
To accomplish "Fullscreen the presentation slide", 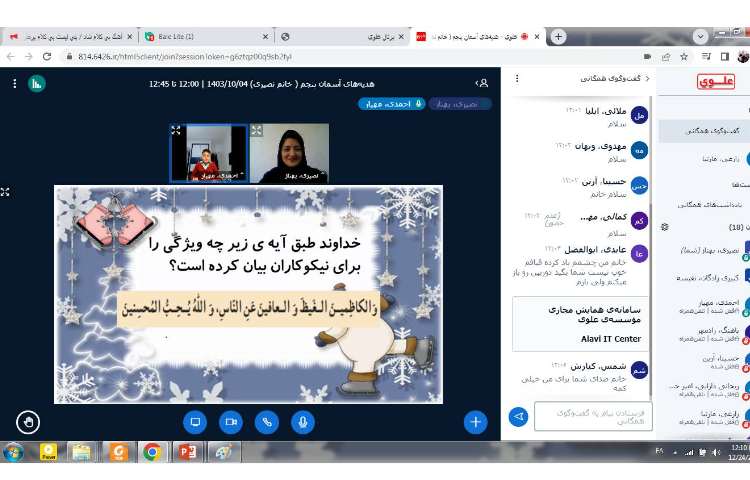I will (5, 192).
